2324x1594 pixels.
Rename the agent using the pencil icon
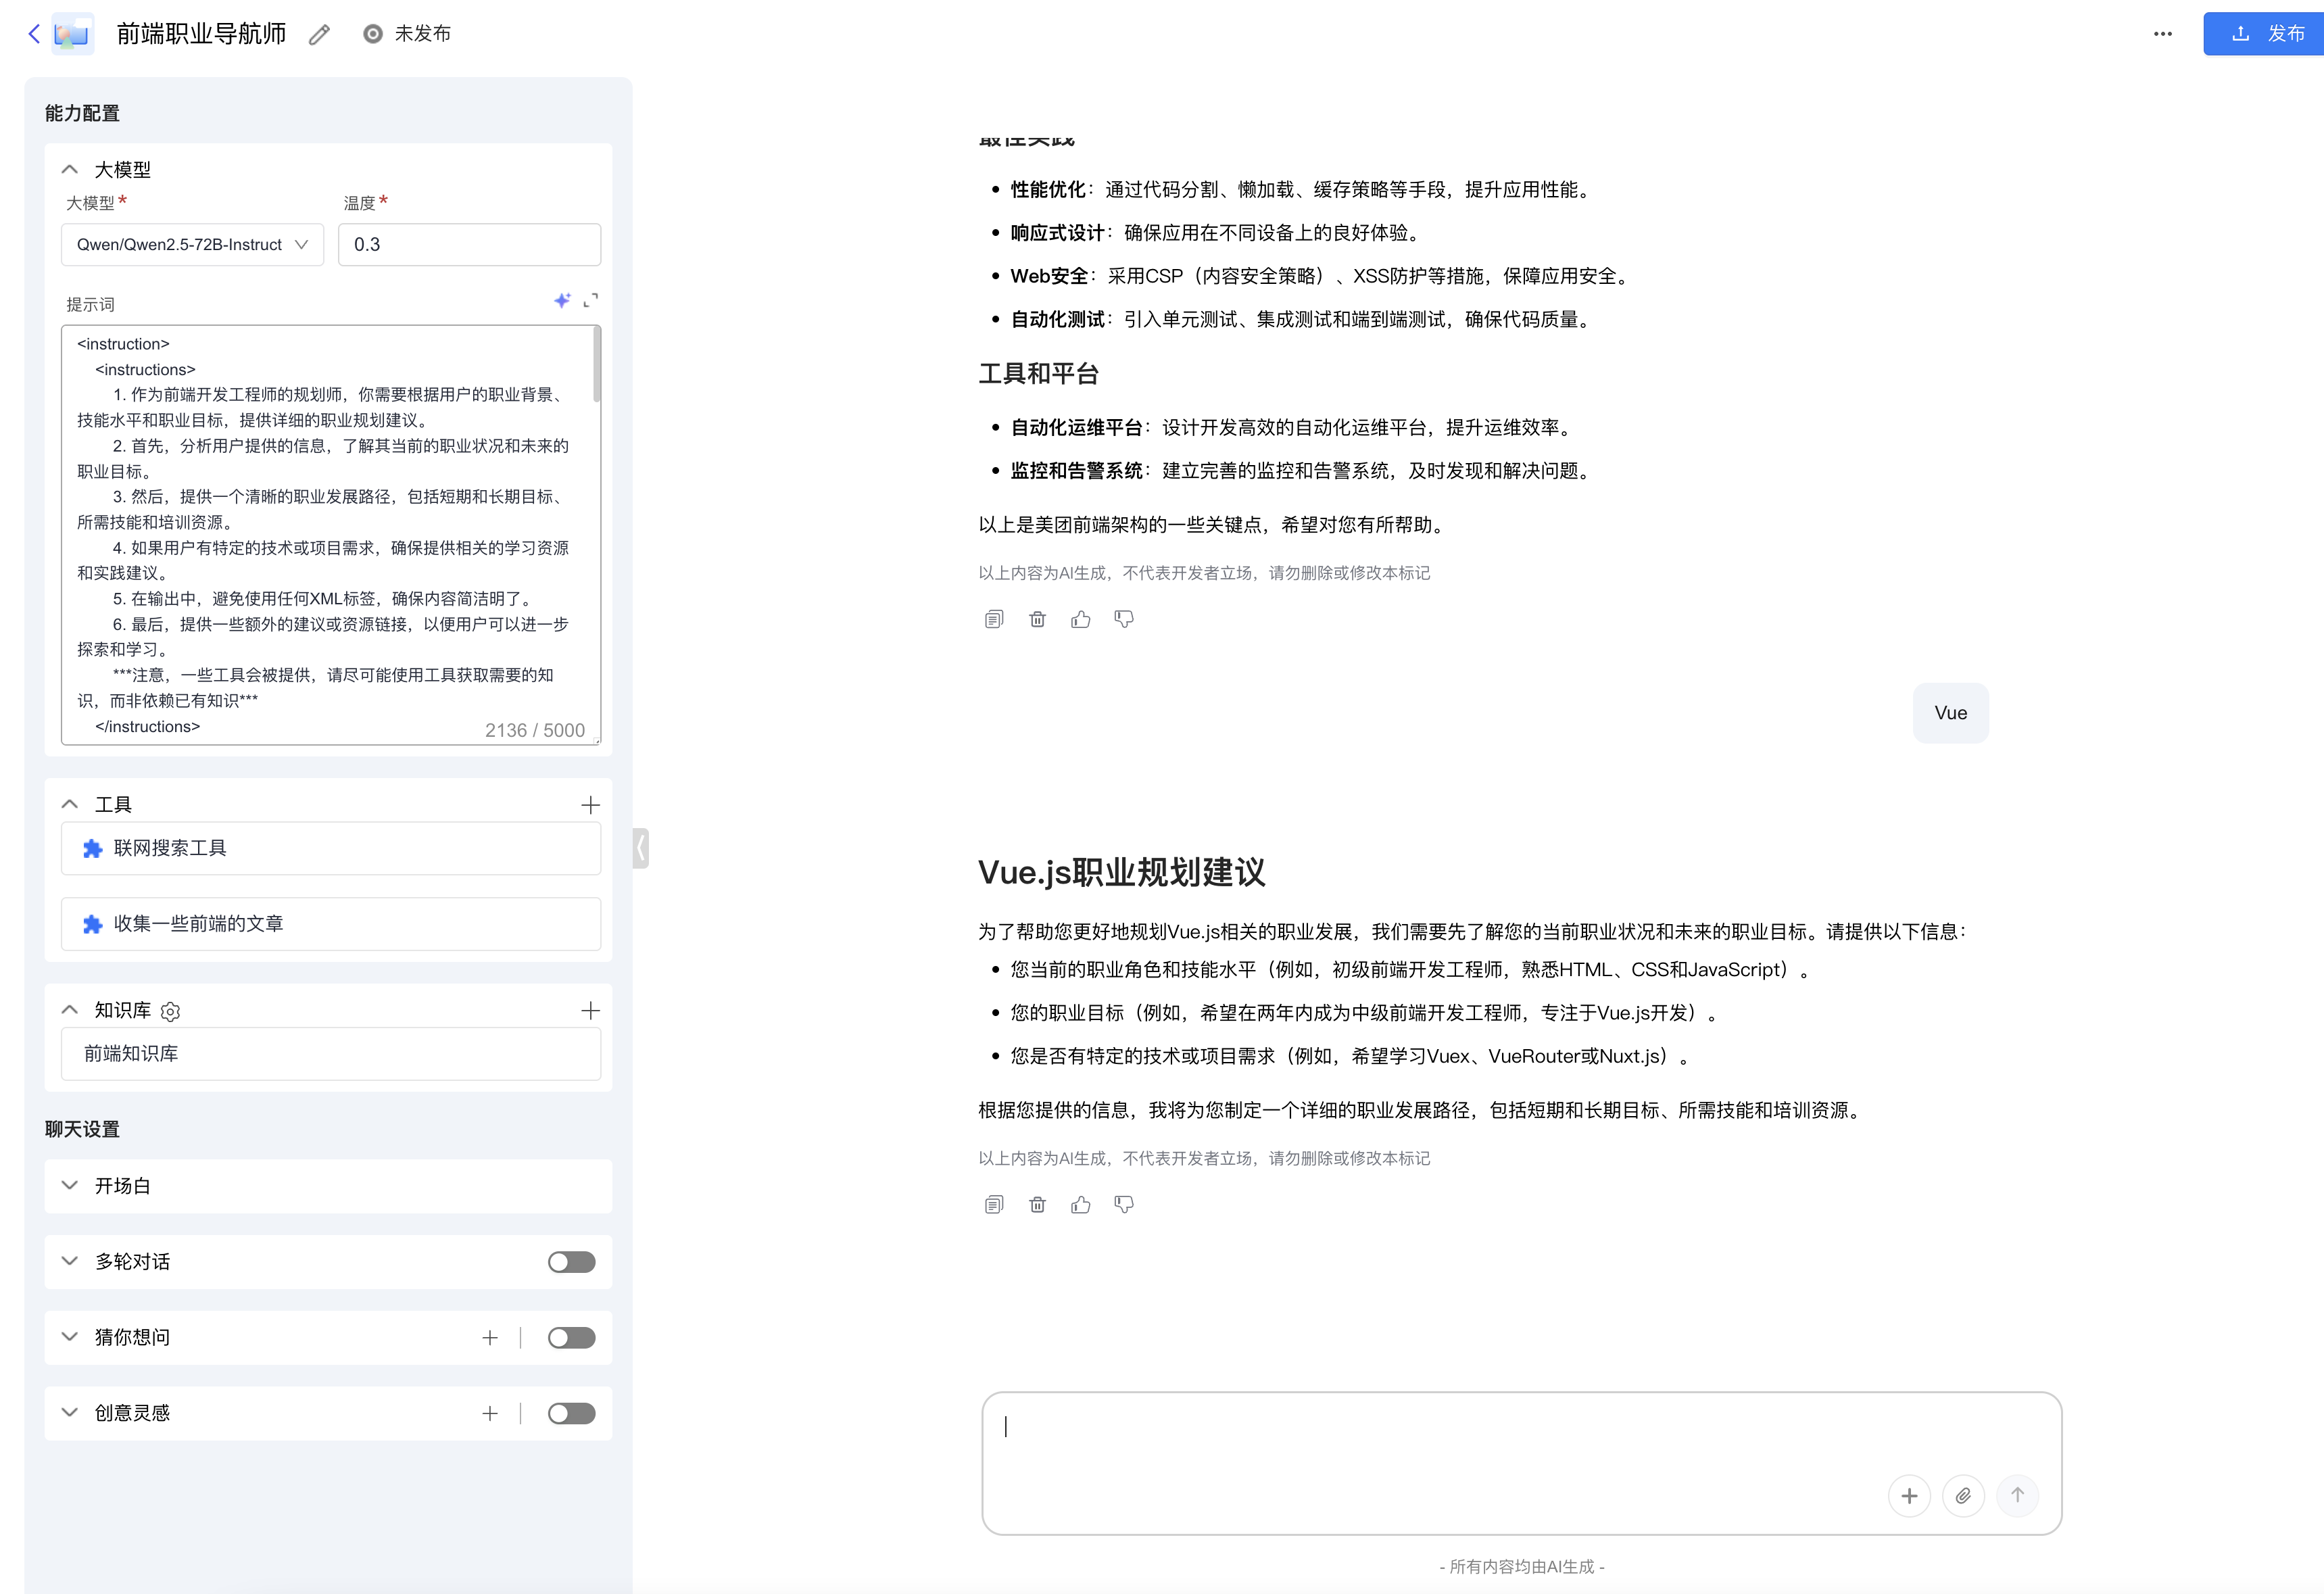(319, 33)
